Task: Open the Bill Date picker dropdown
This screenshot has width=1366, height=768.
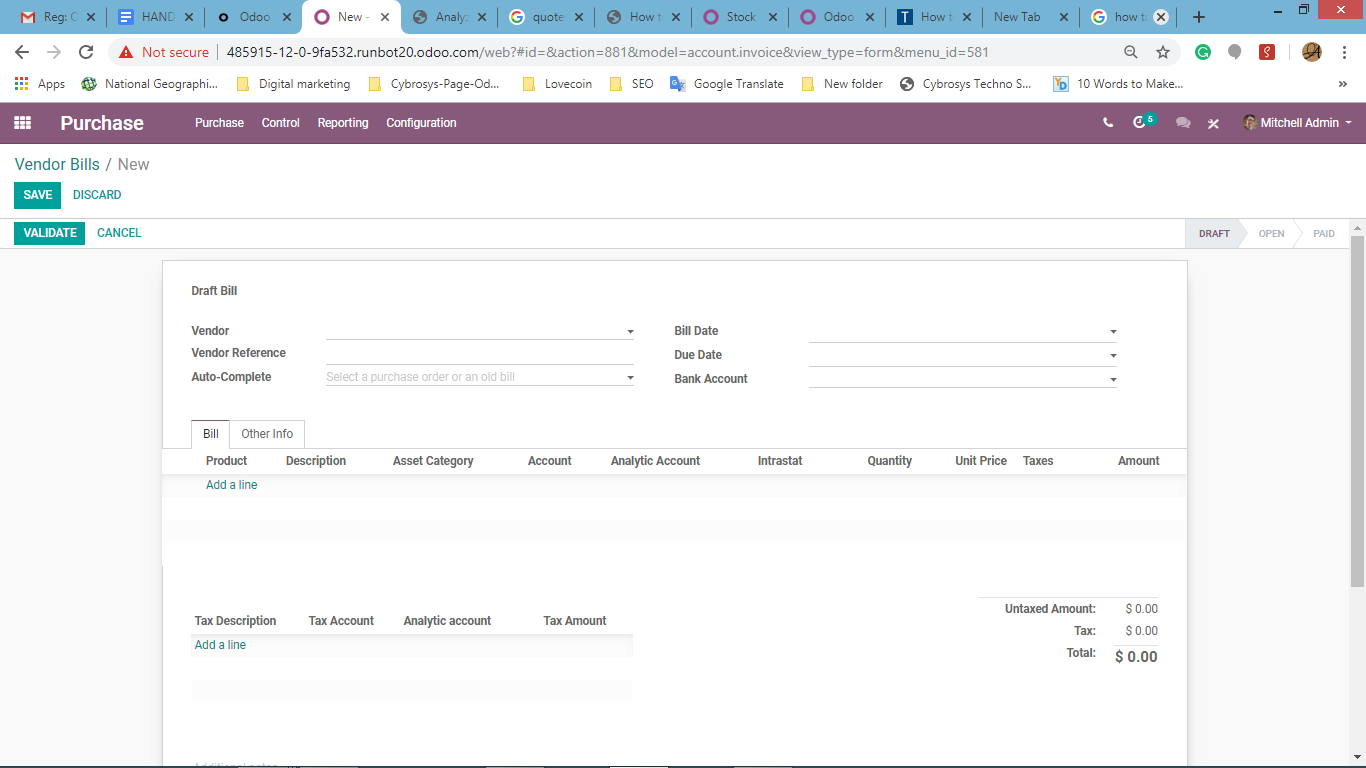Action: pyautogui.click(x=1113, y=332)
